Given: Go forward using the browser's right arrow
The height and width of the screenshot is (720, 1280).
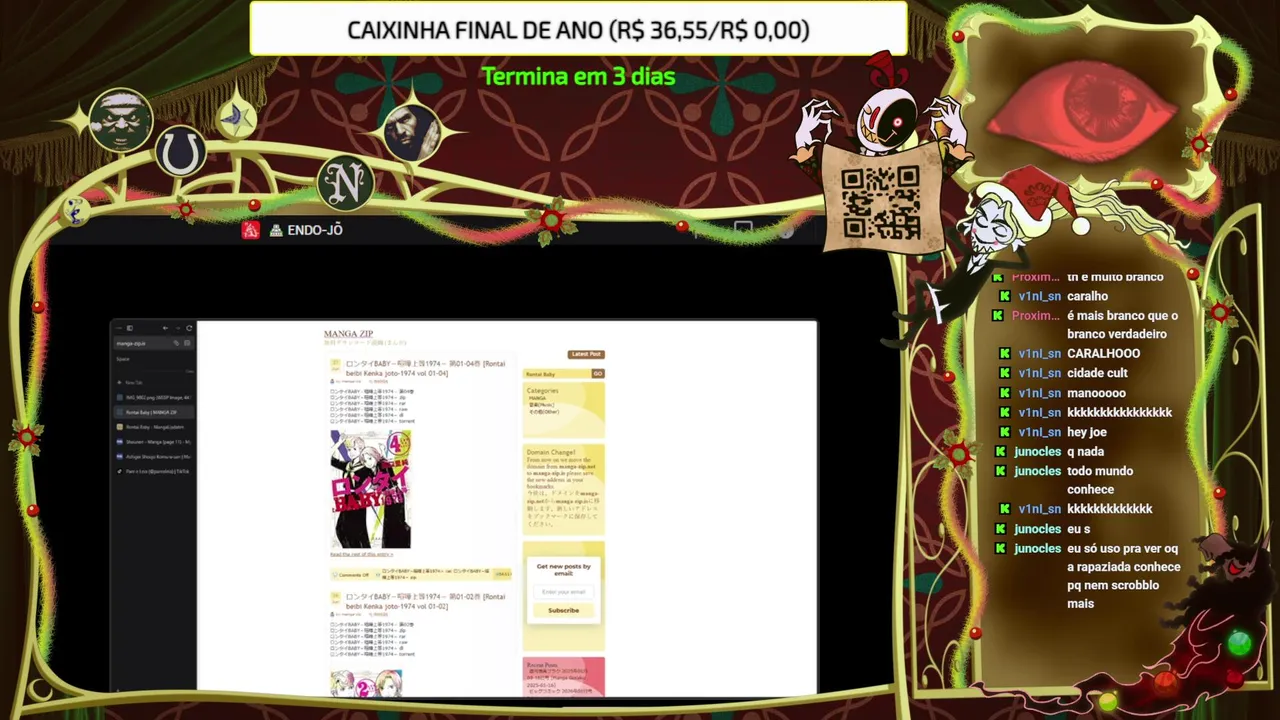Looking at the screenshot, I should 177,328.
